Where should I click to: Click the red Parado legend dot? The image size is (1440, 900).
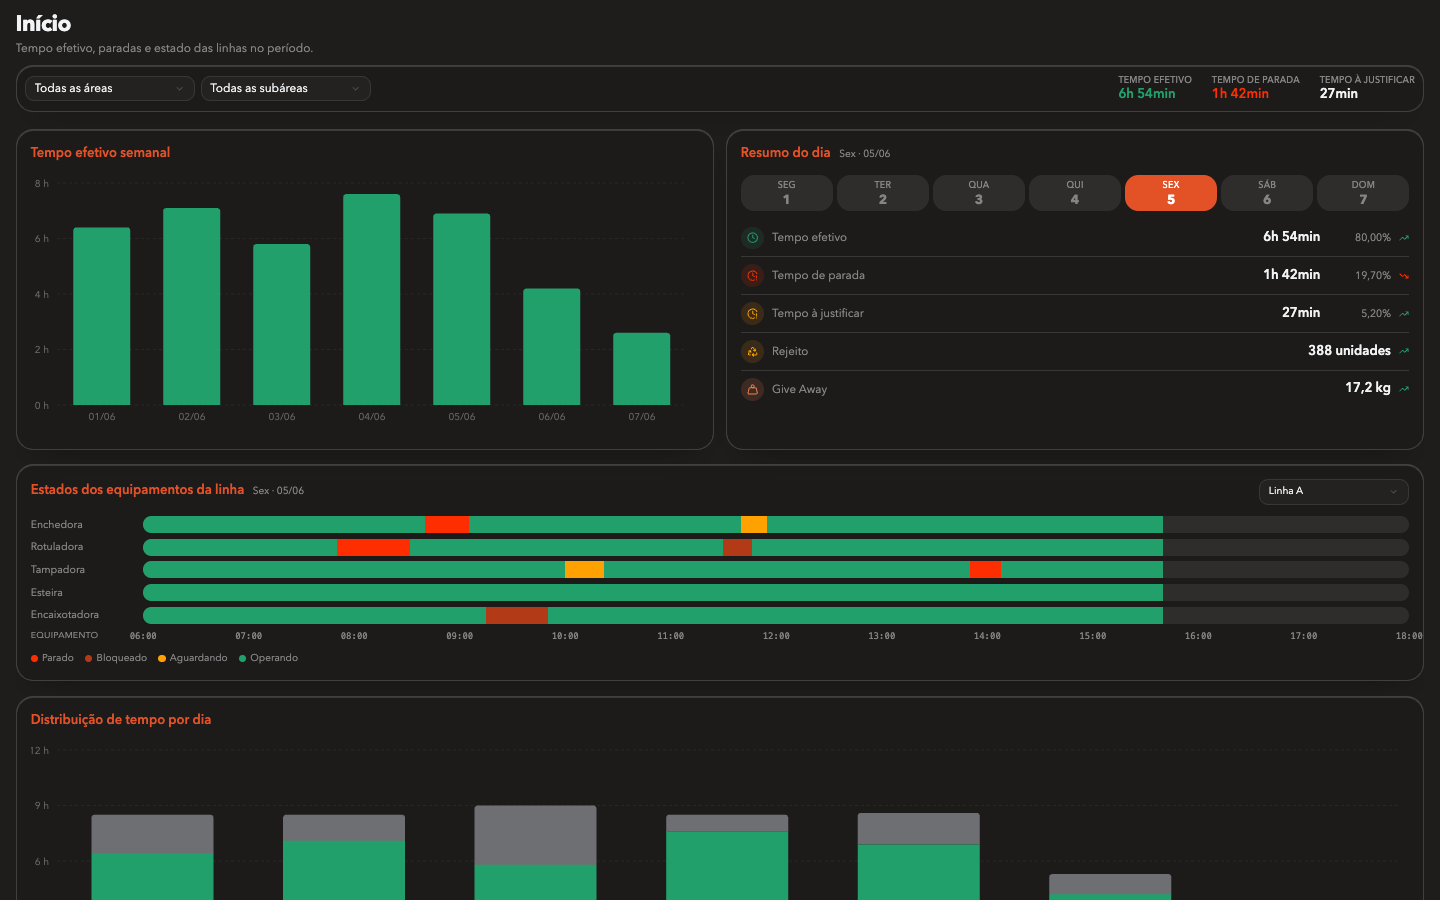click(x=35, y=658)
